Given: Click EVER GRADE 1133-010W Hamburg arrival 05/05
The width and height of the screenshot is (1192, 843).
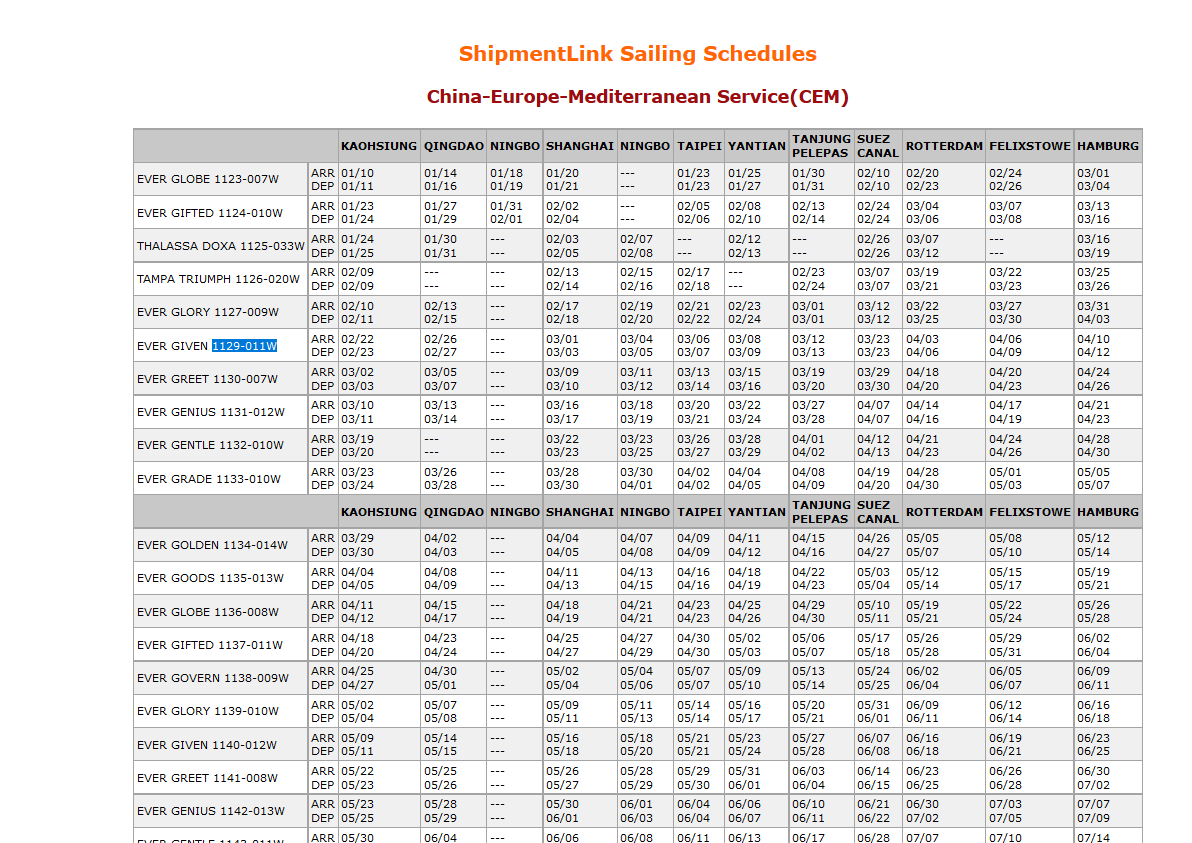Looking at the screenshot, I should pos(1093,472).
